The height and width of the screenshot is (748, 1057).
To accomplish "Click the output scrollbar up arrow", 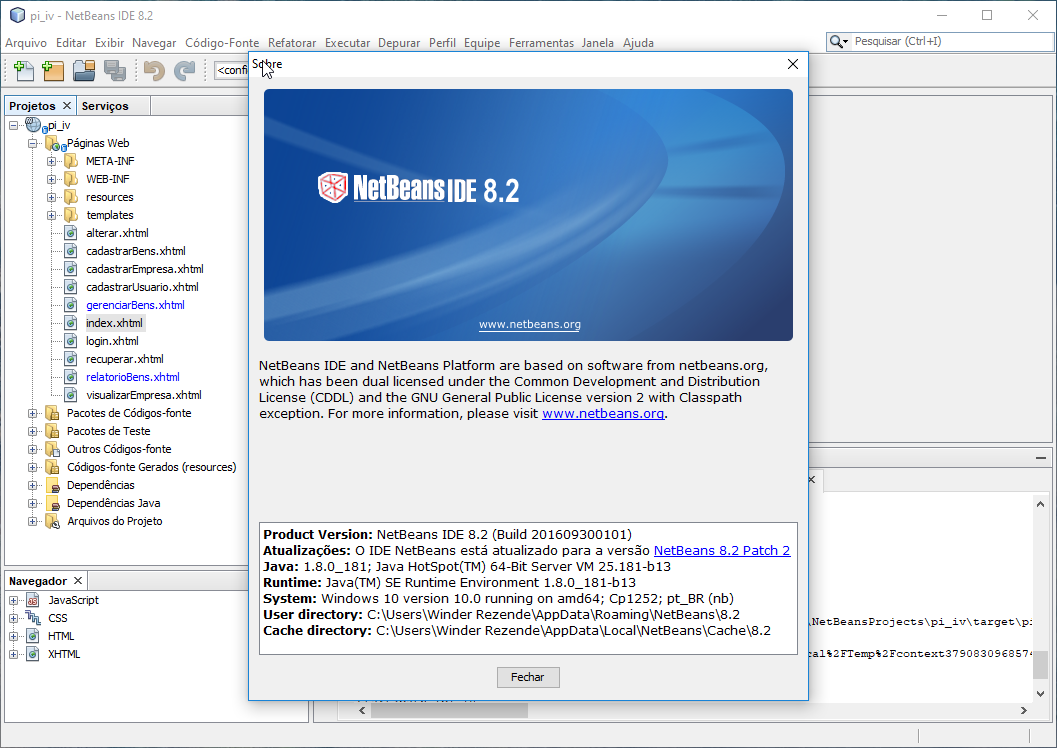I will point(1040,504).
